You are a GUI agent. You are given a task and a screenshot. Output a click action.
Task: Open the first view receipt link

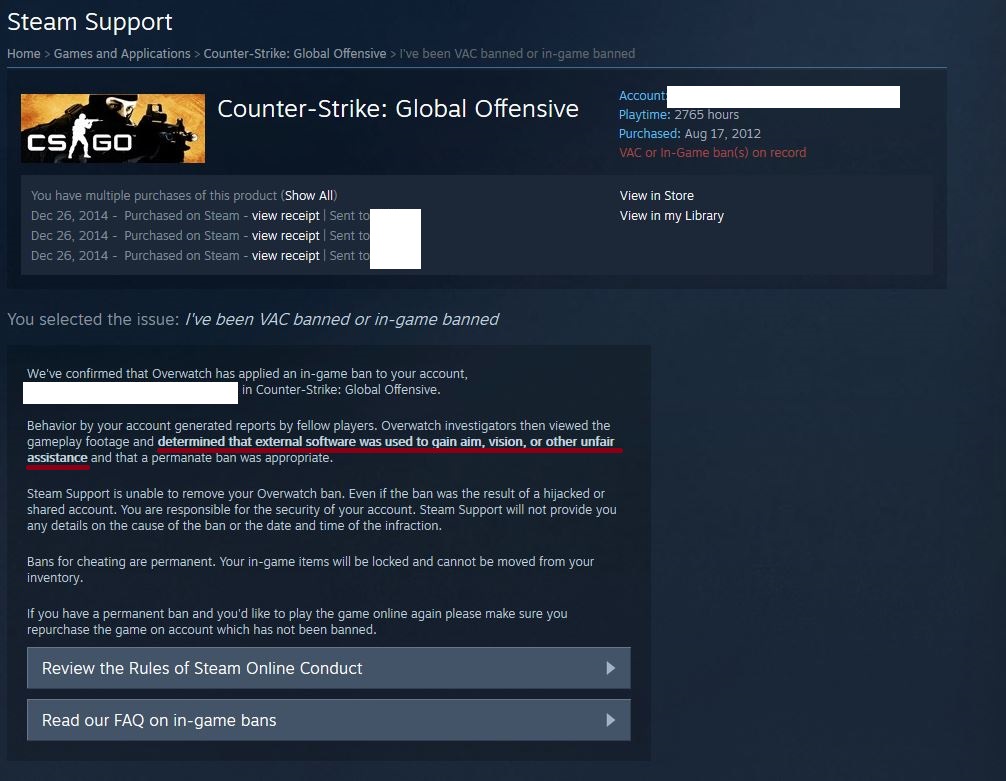pos(286,216)
